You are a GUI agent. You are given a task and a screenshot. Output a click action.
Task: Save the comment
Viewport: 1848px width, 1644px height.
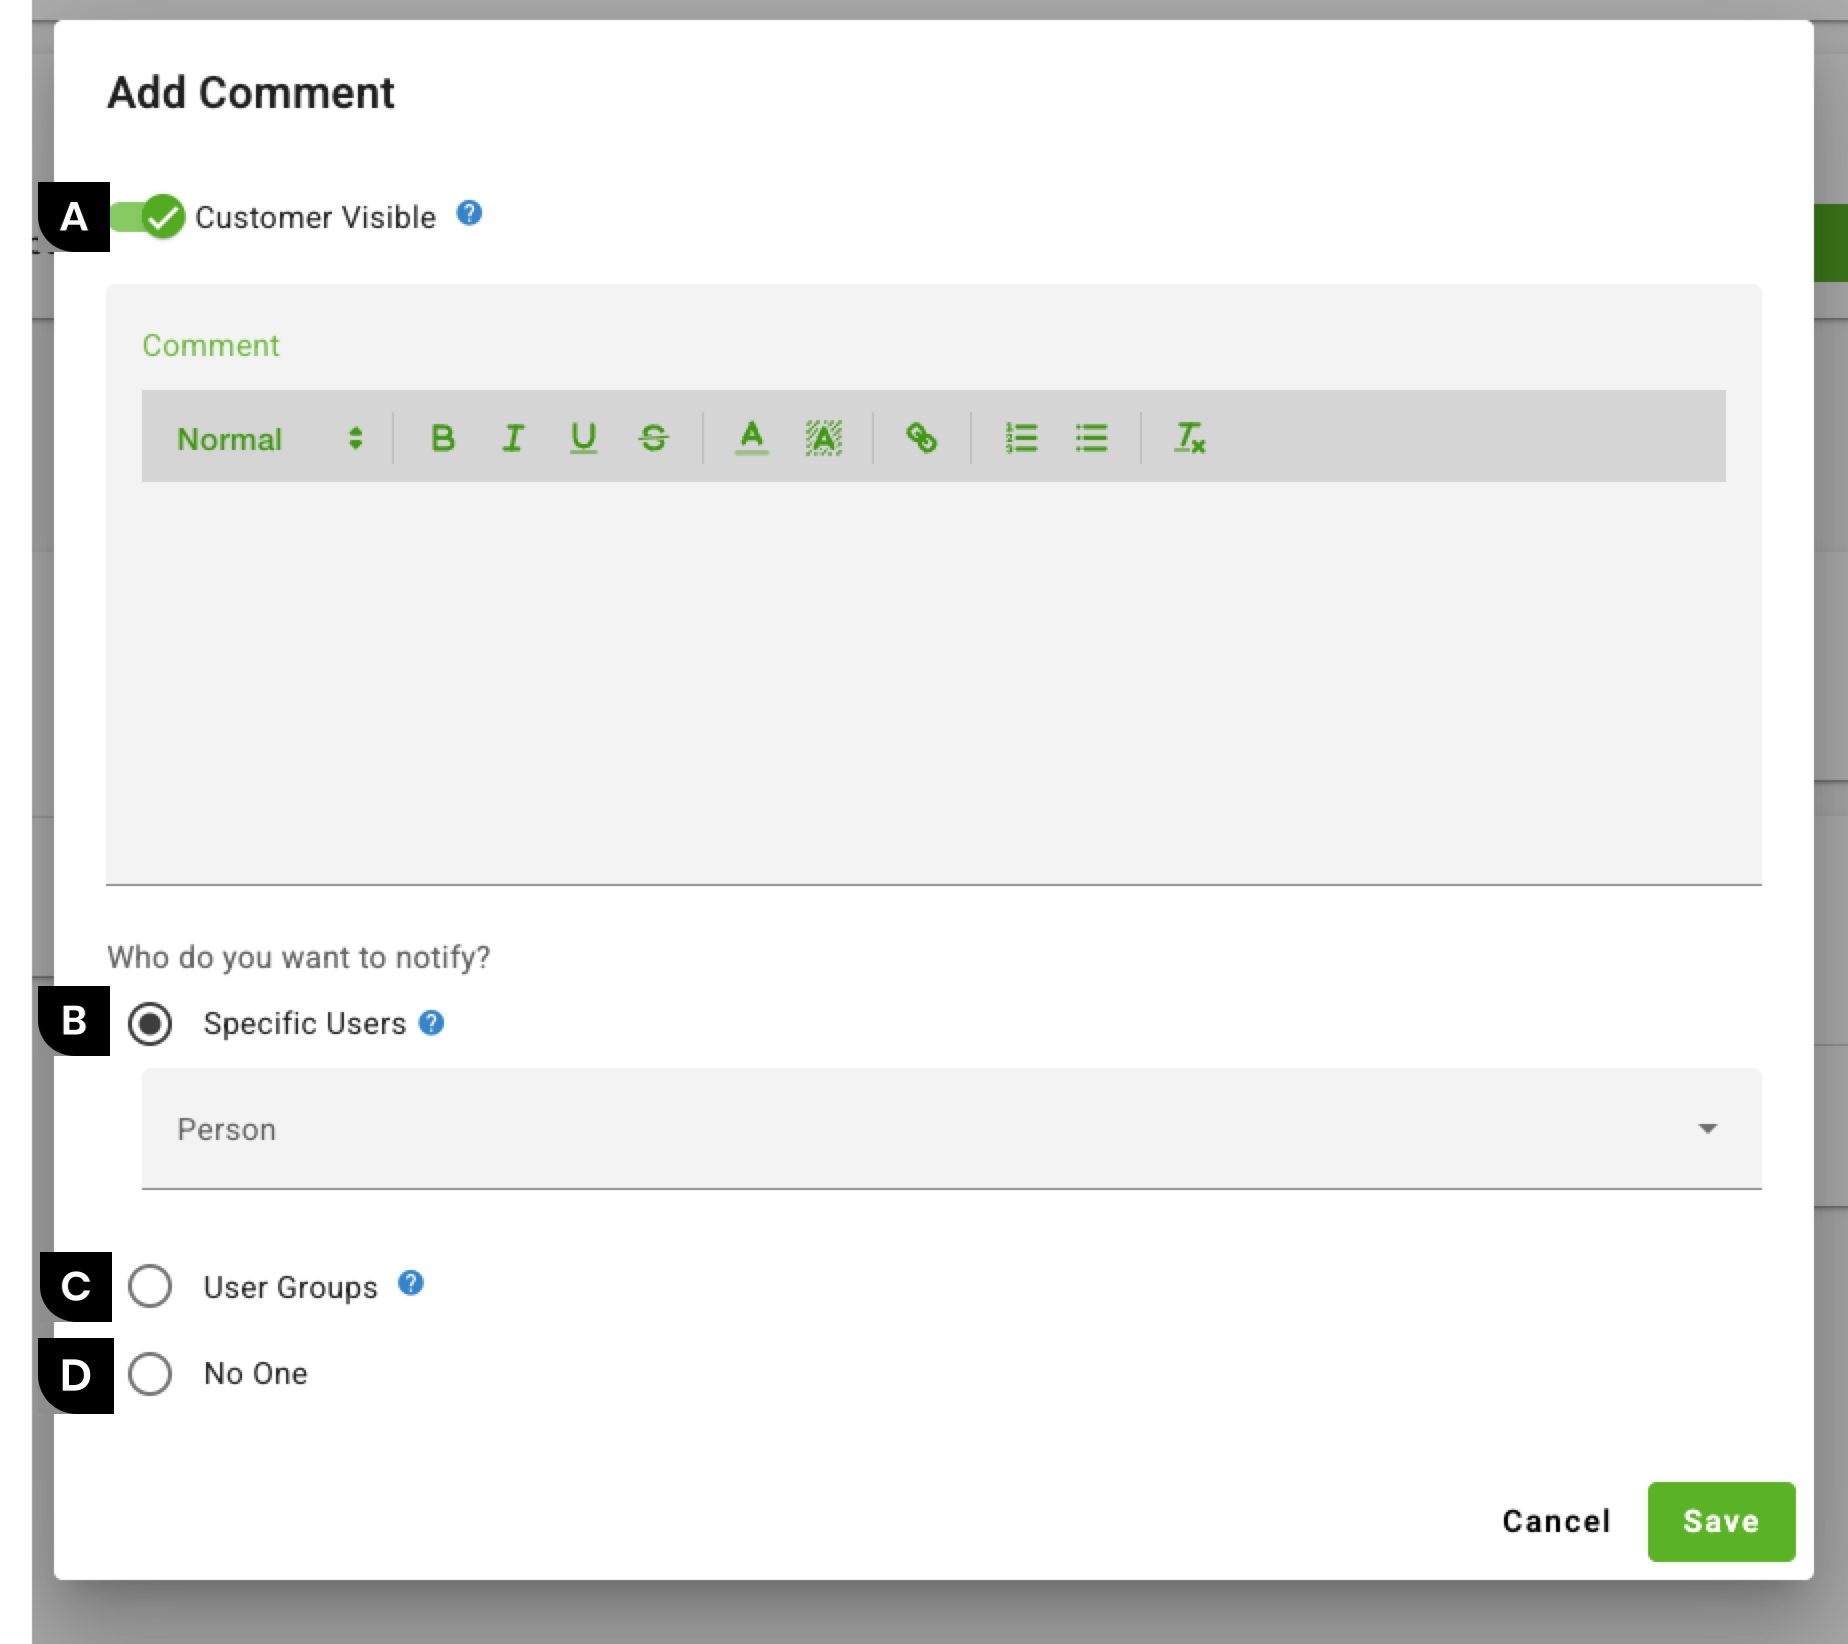[1721, 1521]
